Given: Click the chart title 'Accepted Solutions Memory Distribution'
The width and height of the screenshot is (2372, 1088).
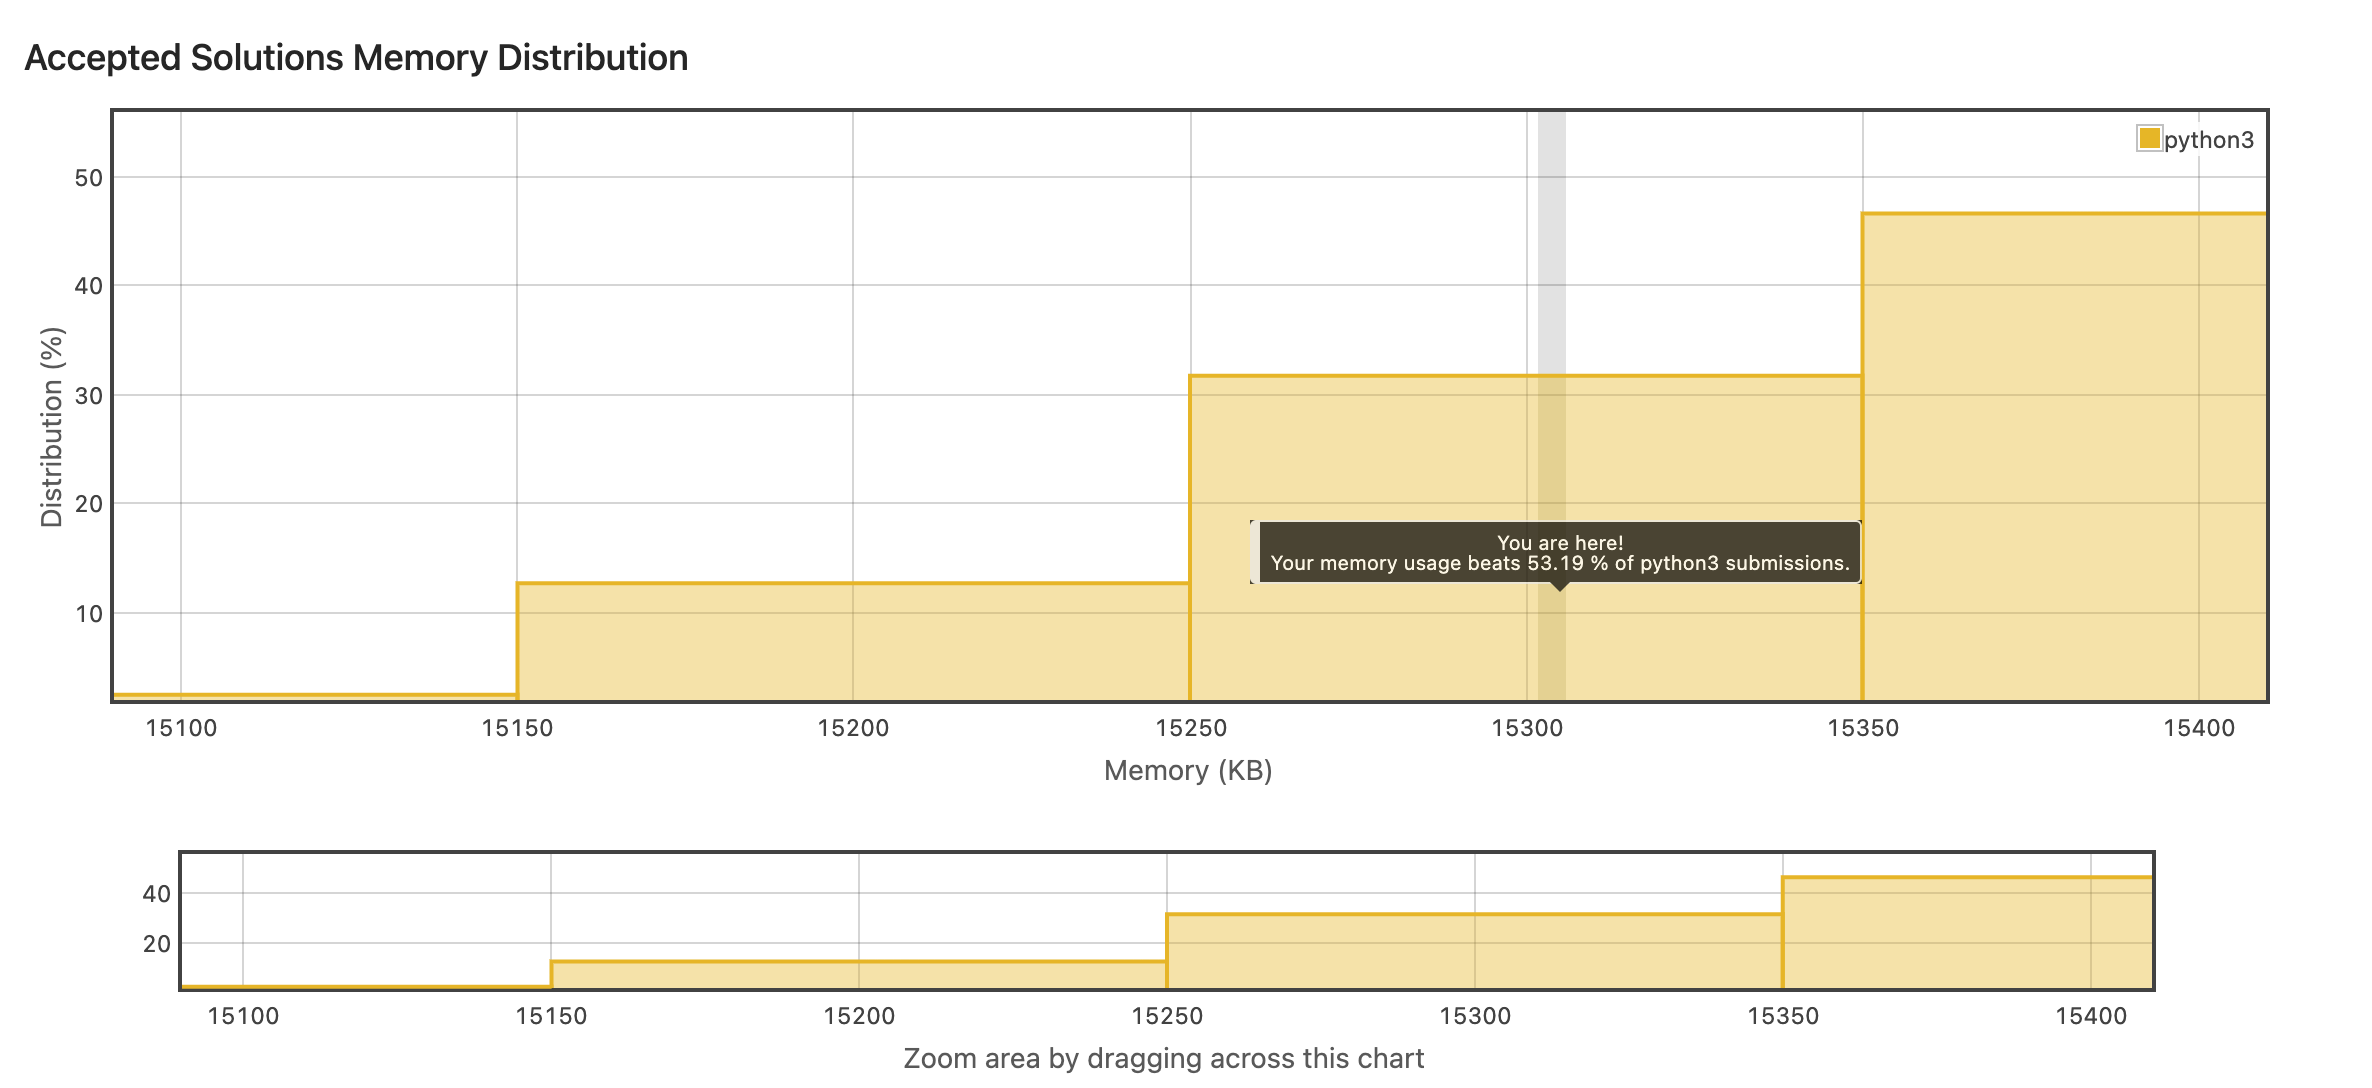Looking at the screenshot, I should click(x=356, y=58).
